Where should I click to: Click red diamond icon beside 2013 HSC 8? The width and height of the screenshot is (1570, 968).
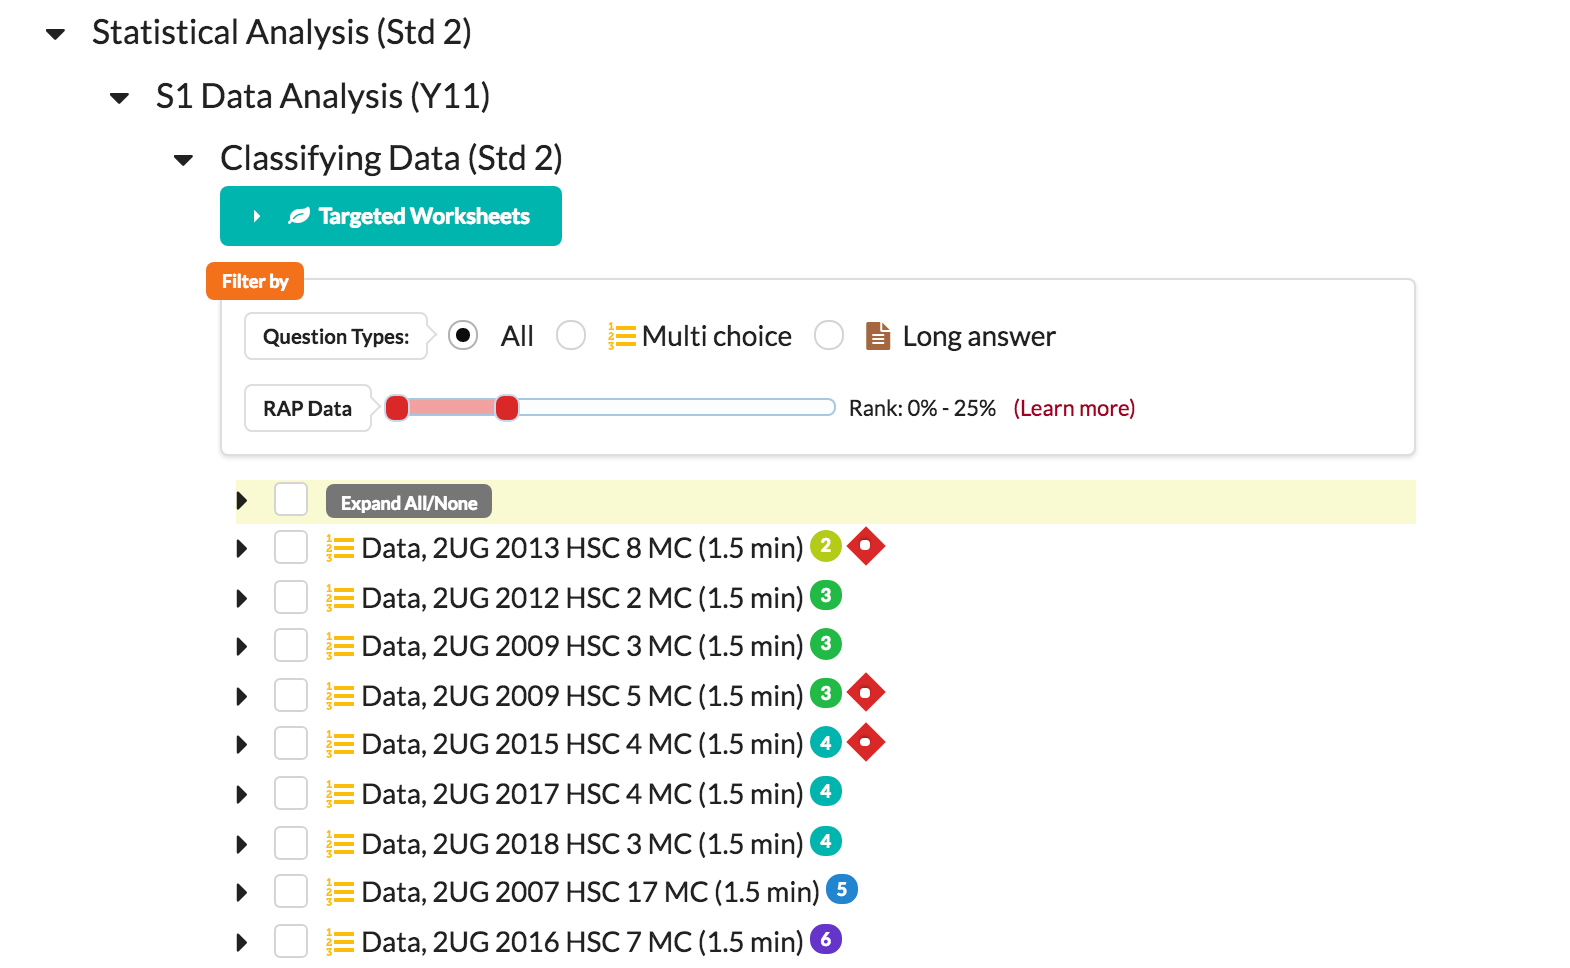865,546
